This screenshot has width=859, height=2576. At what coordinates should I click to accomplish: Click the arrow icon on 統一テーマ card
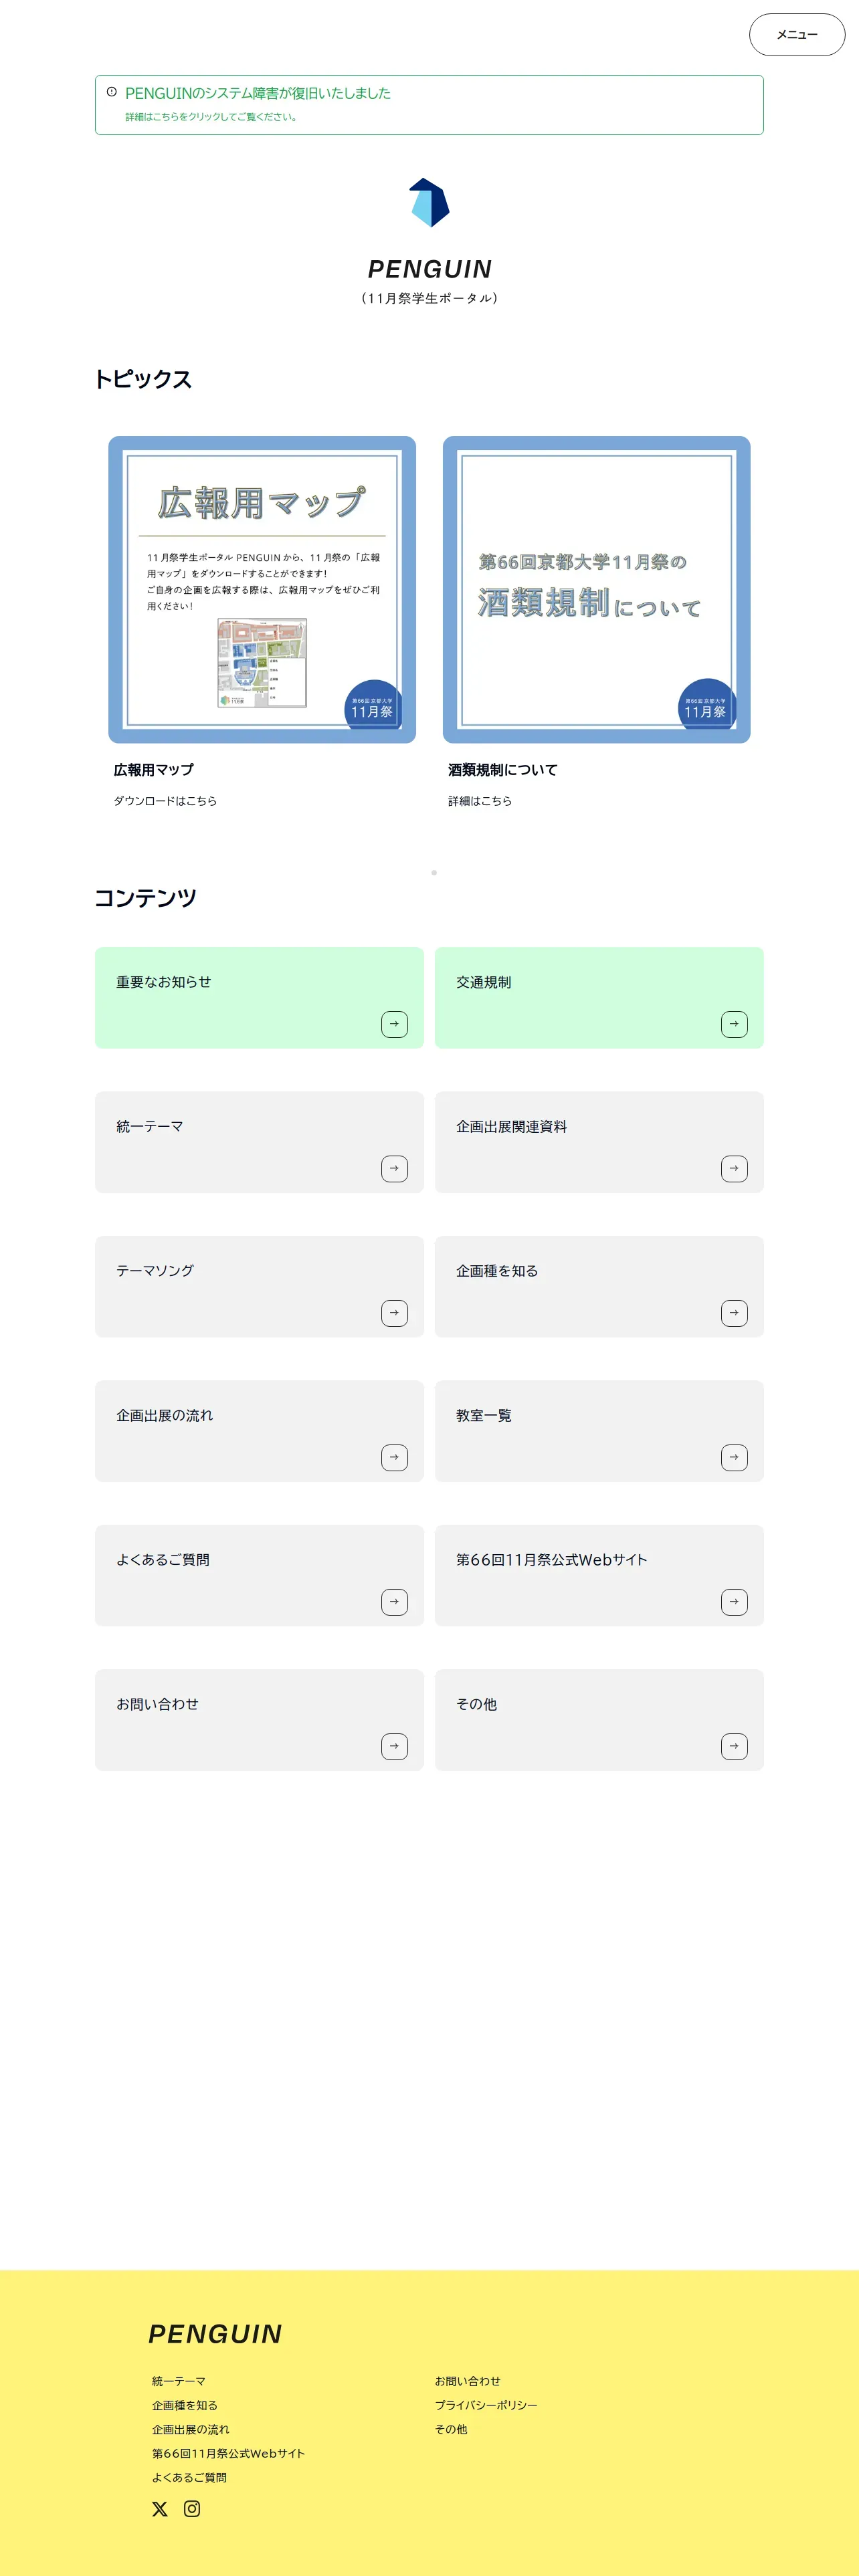(394, 1168)
